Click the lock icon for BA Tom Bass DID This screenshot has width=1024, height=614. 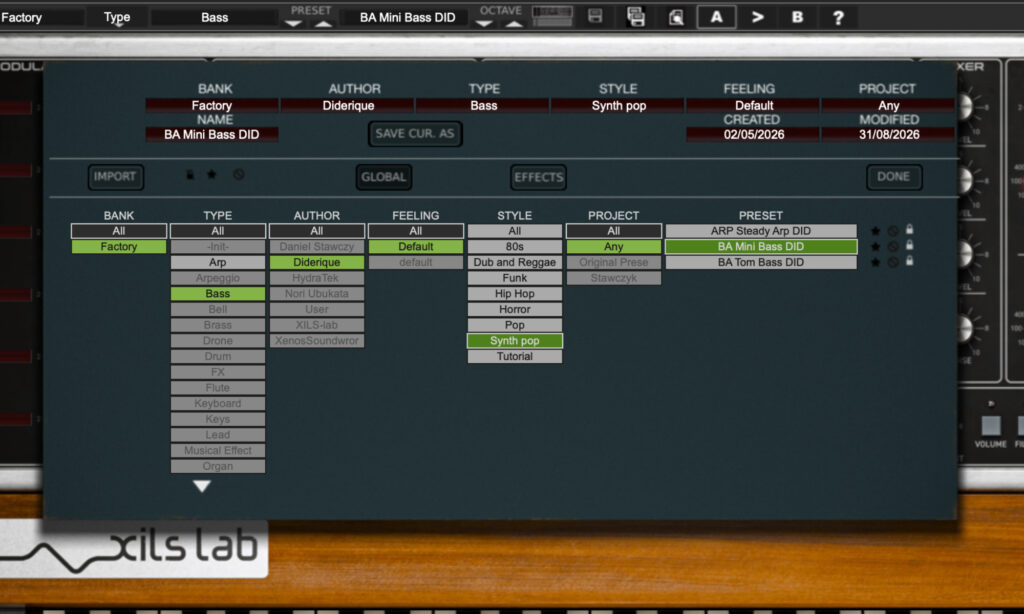tap(909, 261)
